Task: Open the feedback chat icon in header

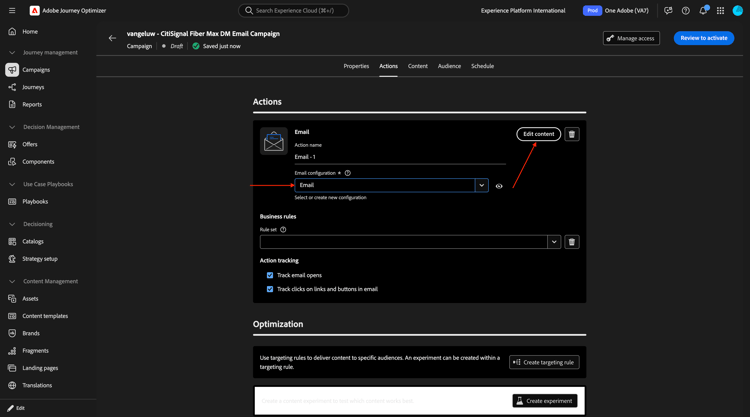Action: (668, 11)
